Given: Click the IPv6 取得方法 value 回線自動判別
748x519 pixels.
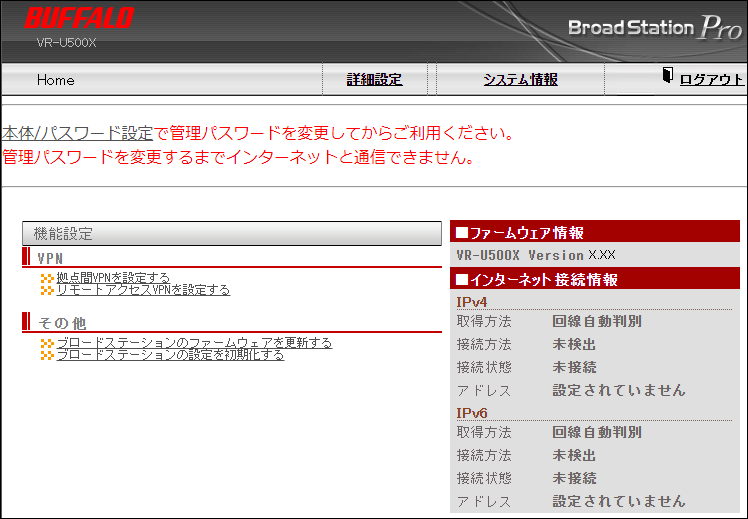Looking at the screenshot, I should (597, 432).
